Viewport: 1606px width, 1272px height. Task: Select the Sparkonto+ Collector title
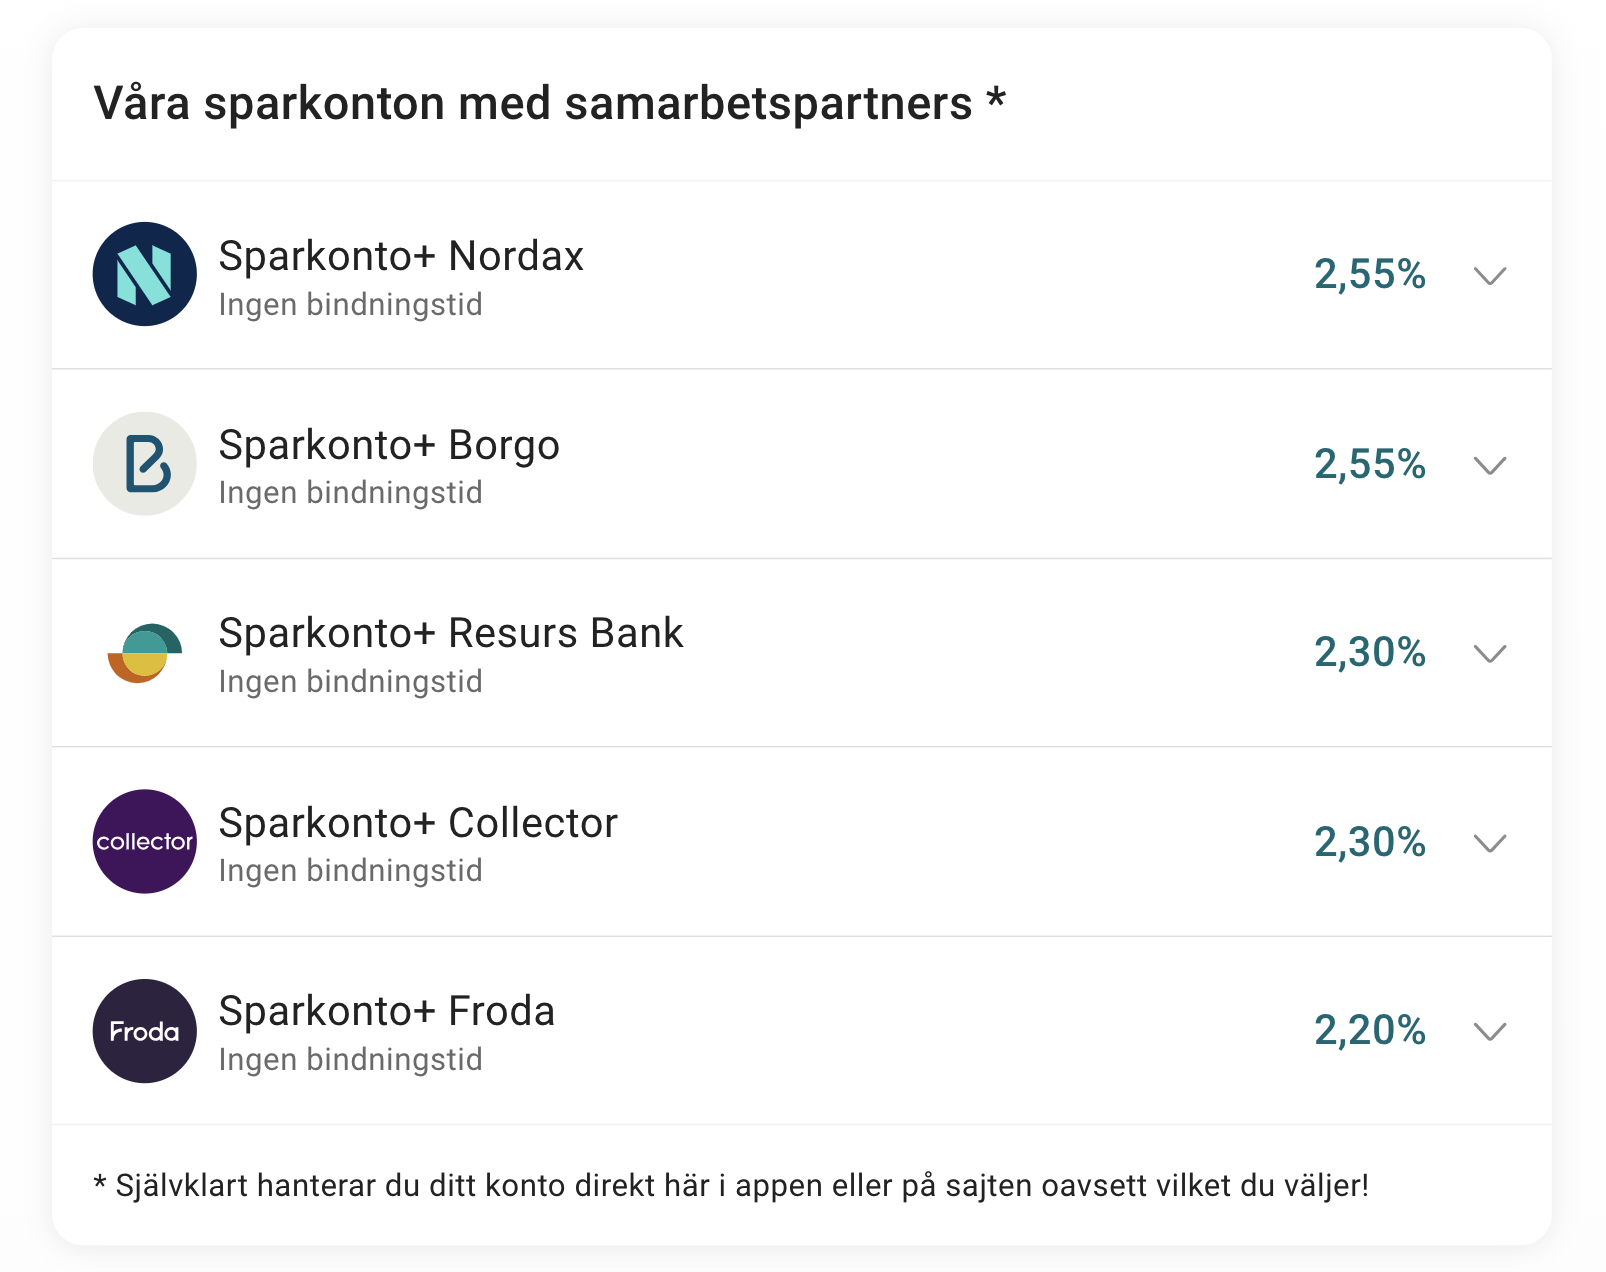[x=418, y=823]
